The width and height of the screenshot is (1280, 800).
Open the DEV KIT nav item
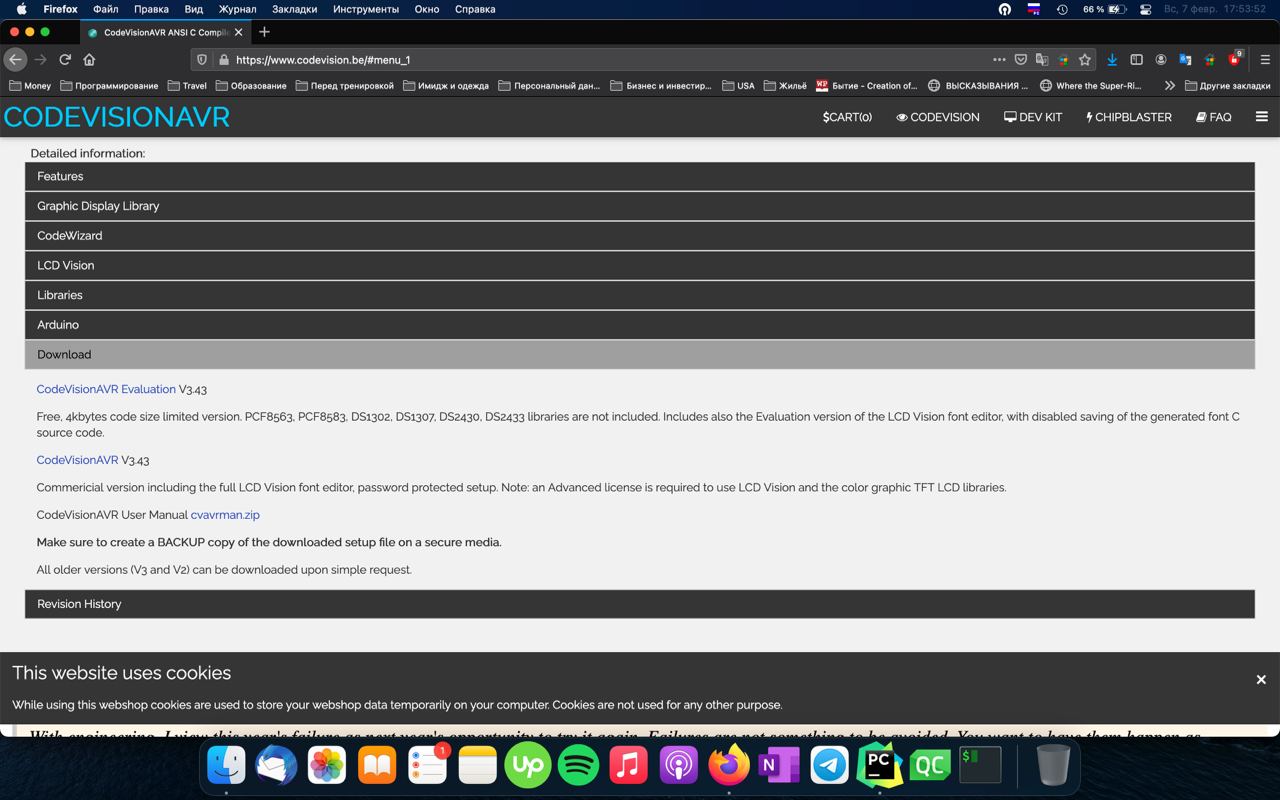point(1033,117)
